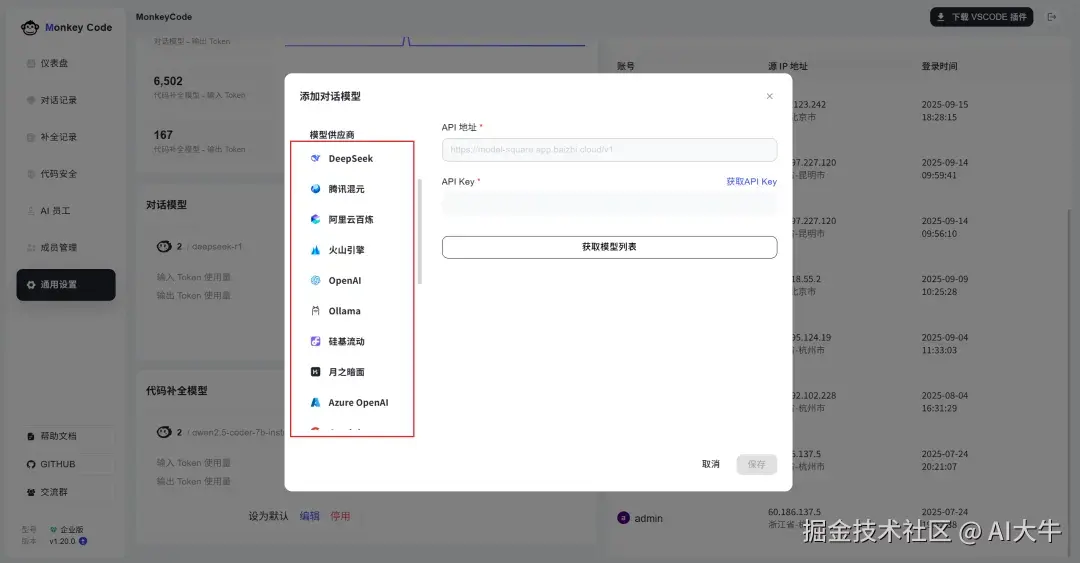Viewport: 1080px width, 563px height.
Task: Select the 阿里云百炼 provider icon
Action: tap(315, 219)
